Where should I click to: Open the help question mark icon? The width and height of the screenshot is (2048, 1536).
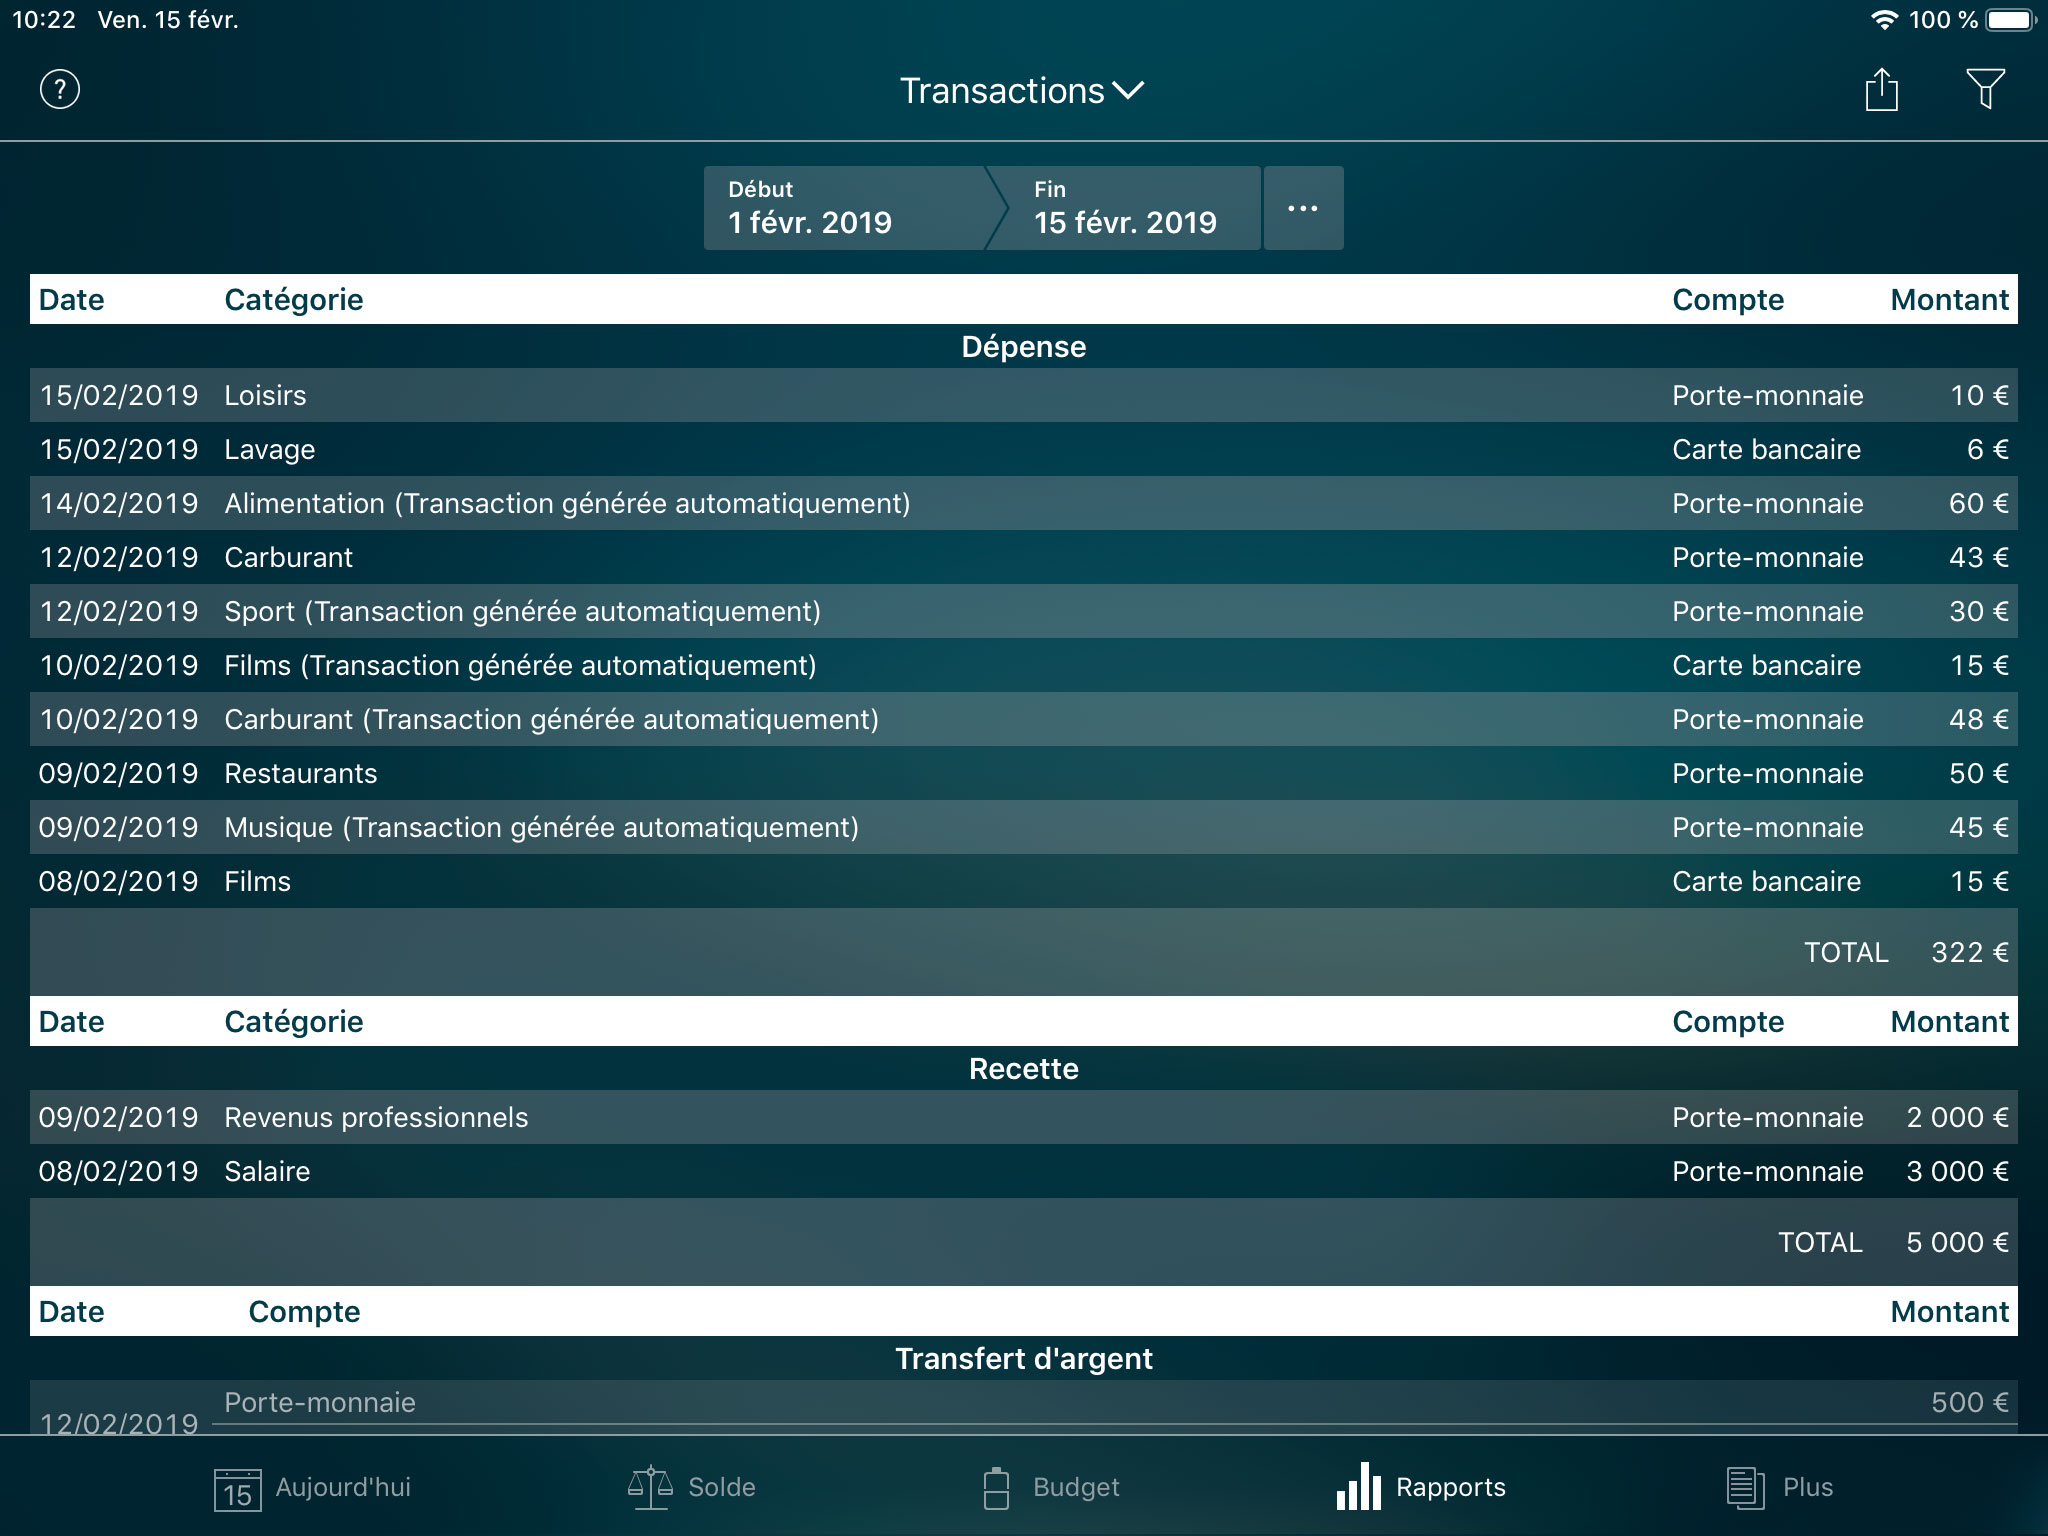57,90
